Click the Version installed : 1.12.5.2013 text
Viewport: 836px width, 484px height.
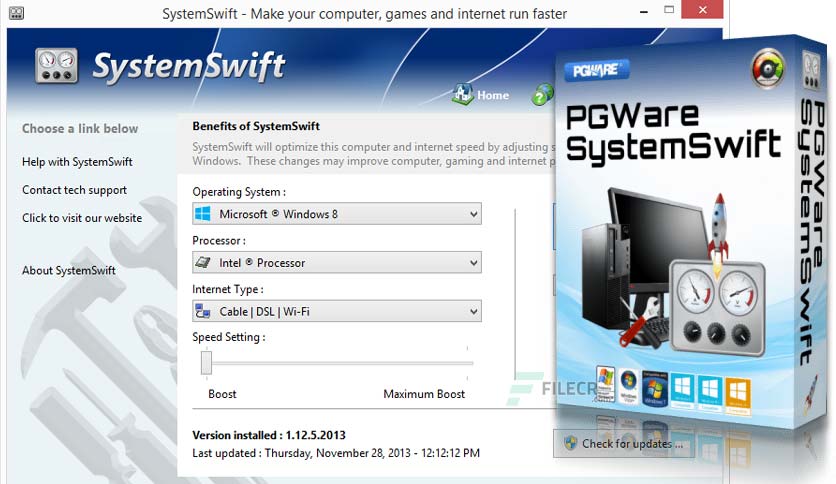click(x=269, y=435)
